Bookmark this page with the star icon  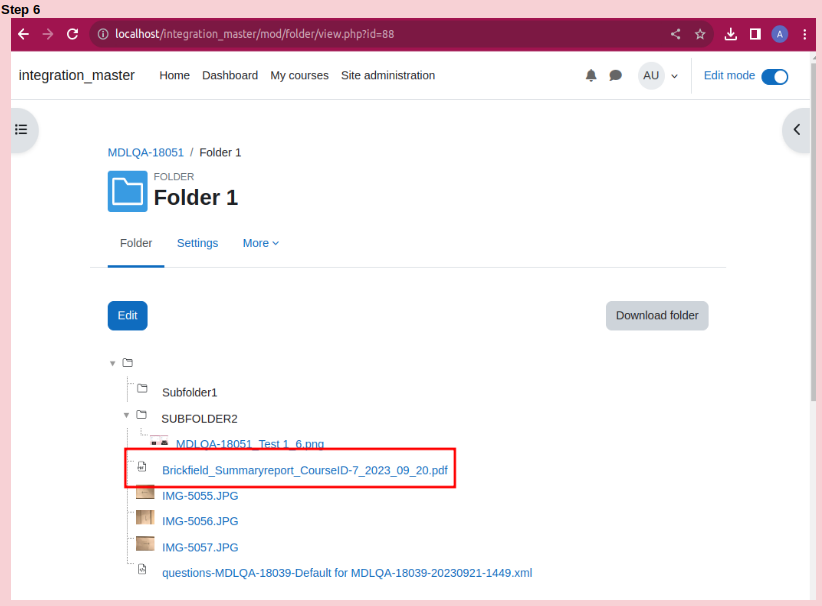coord(700,34)
